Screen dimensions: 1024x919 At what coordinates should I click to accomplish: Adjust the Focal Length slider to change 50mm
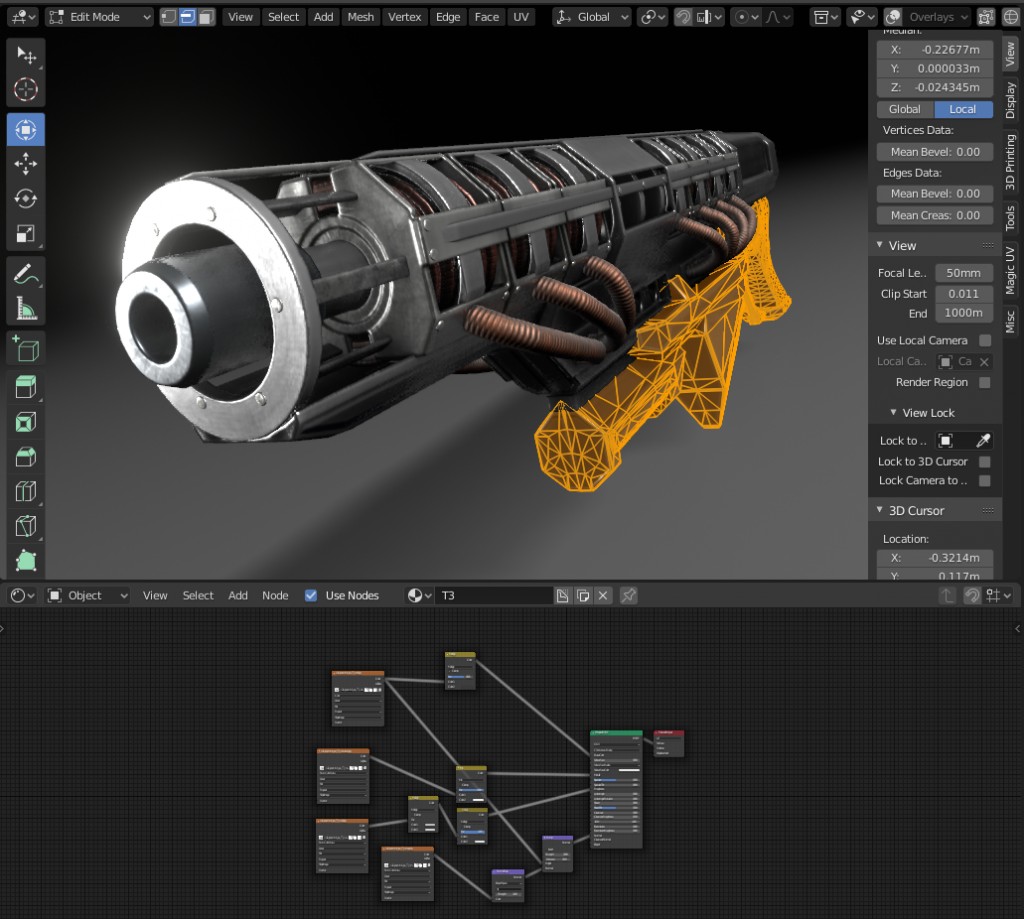(962, 272)
